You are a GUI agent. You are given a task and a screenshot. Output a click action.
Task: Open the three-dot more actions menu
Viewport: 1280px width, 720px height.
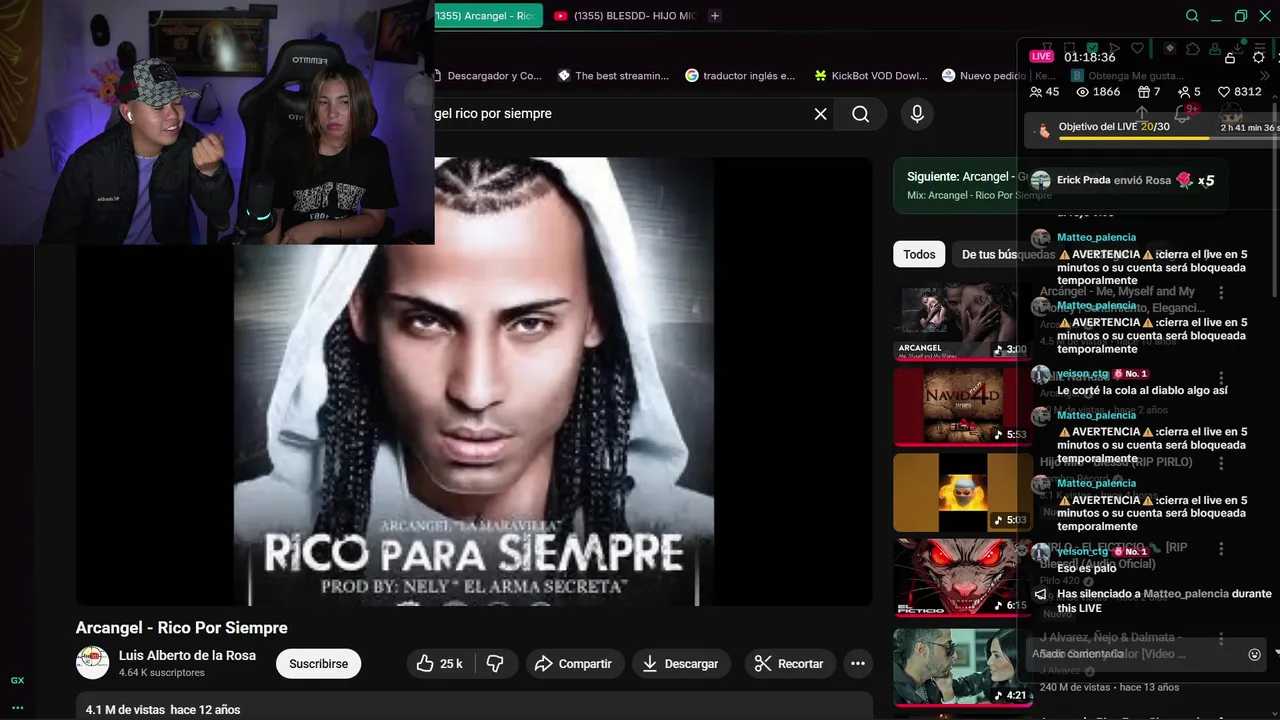click(857, 664)
